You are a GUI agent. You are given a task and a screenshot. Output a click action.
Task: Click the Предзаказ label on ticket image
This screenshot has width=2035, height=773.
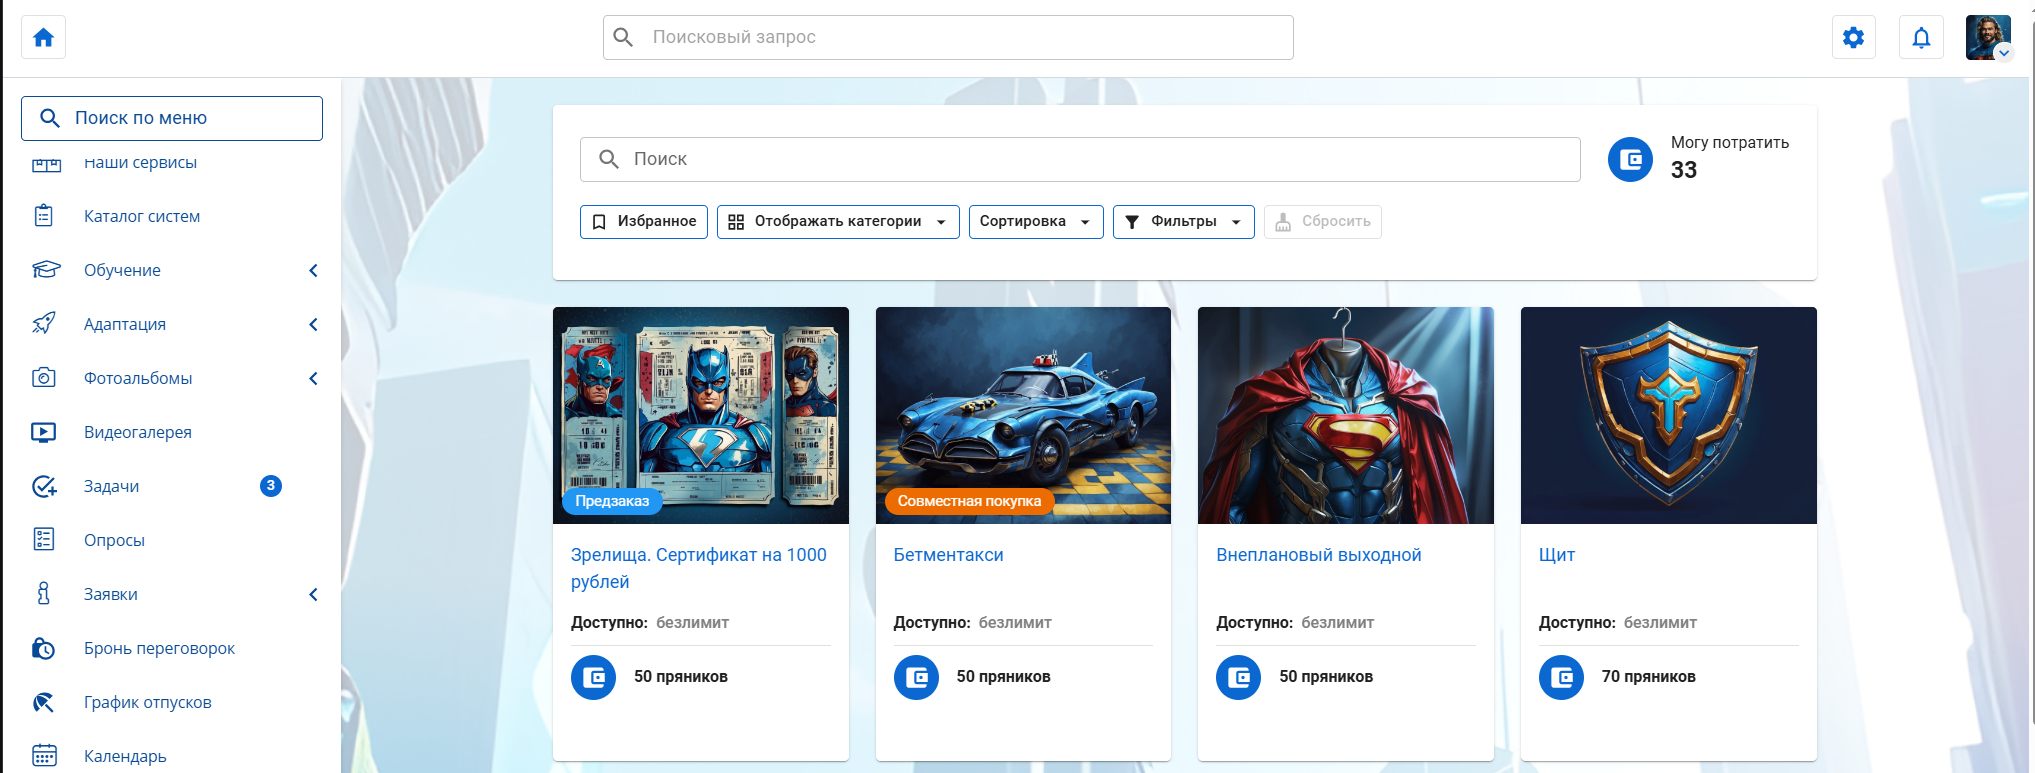pos(612,501)
